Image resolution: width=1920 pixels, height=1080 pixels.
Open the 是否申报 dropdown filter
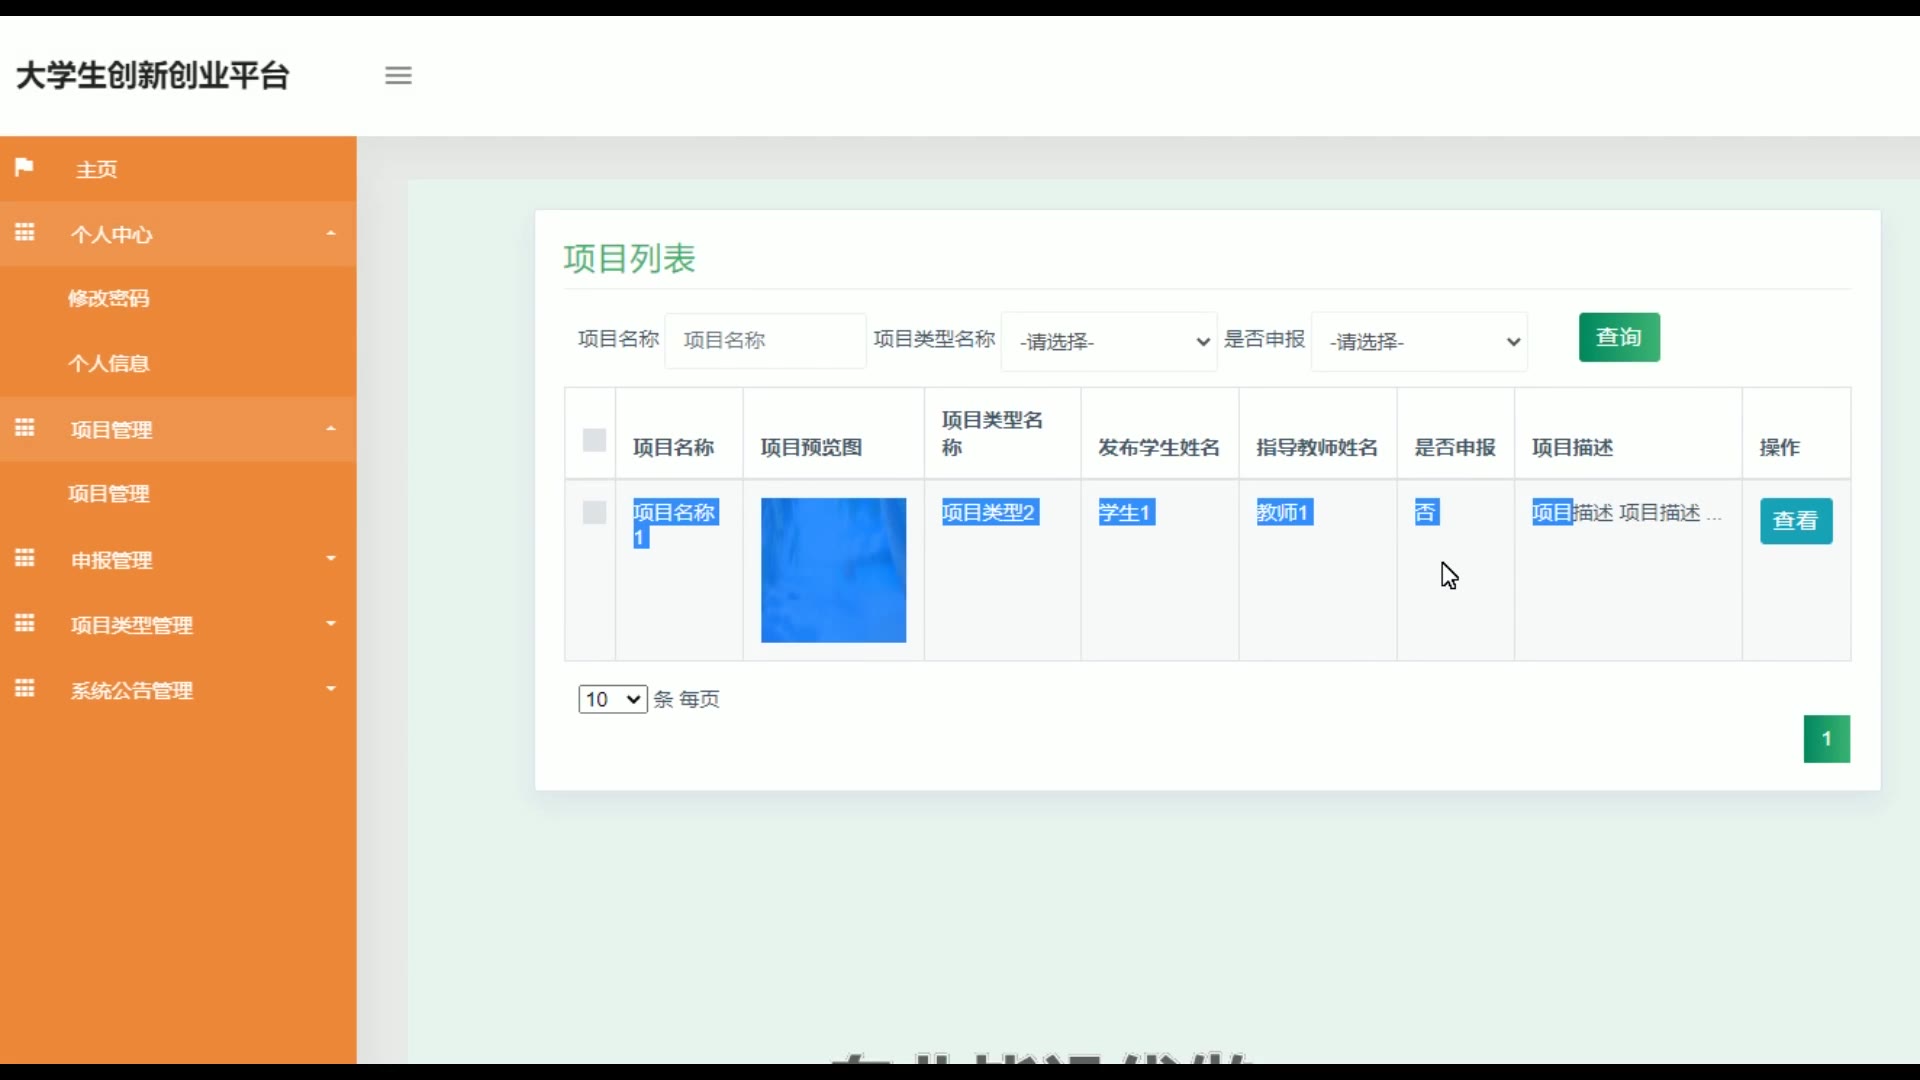coord(1420,342)
